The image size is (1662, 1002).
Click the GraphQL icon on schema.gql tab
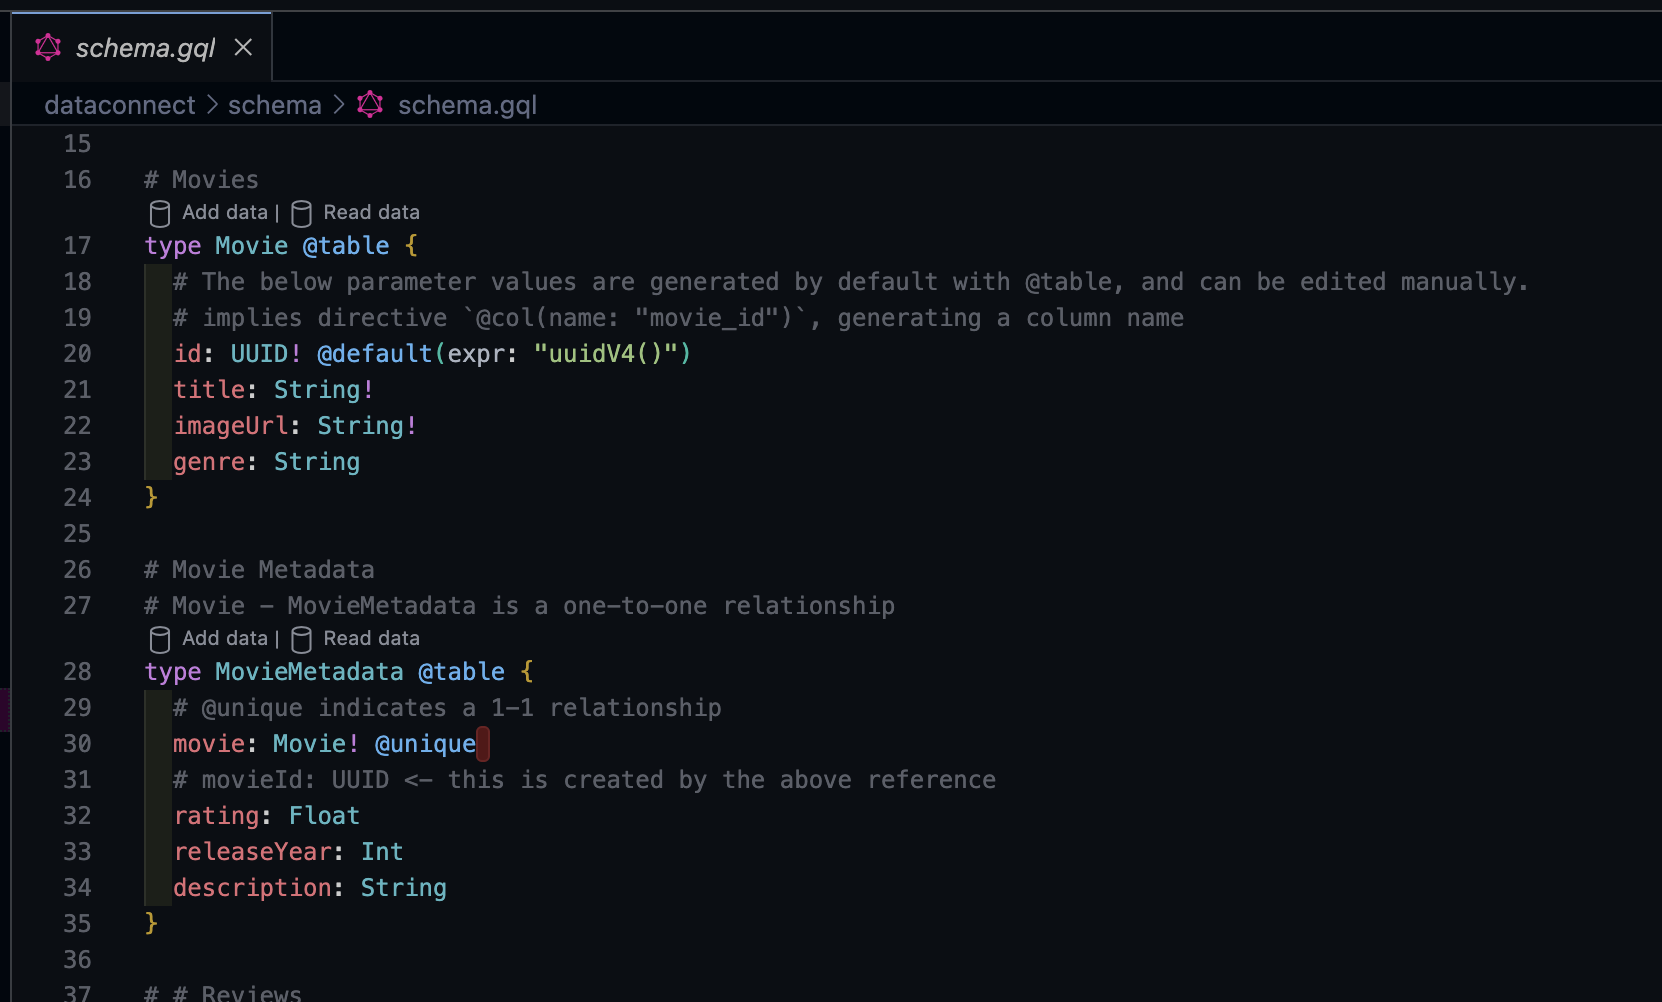click(x=48, y=47)
